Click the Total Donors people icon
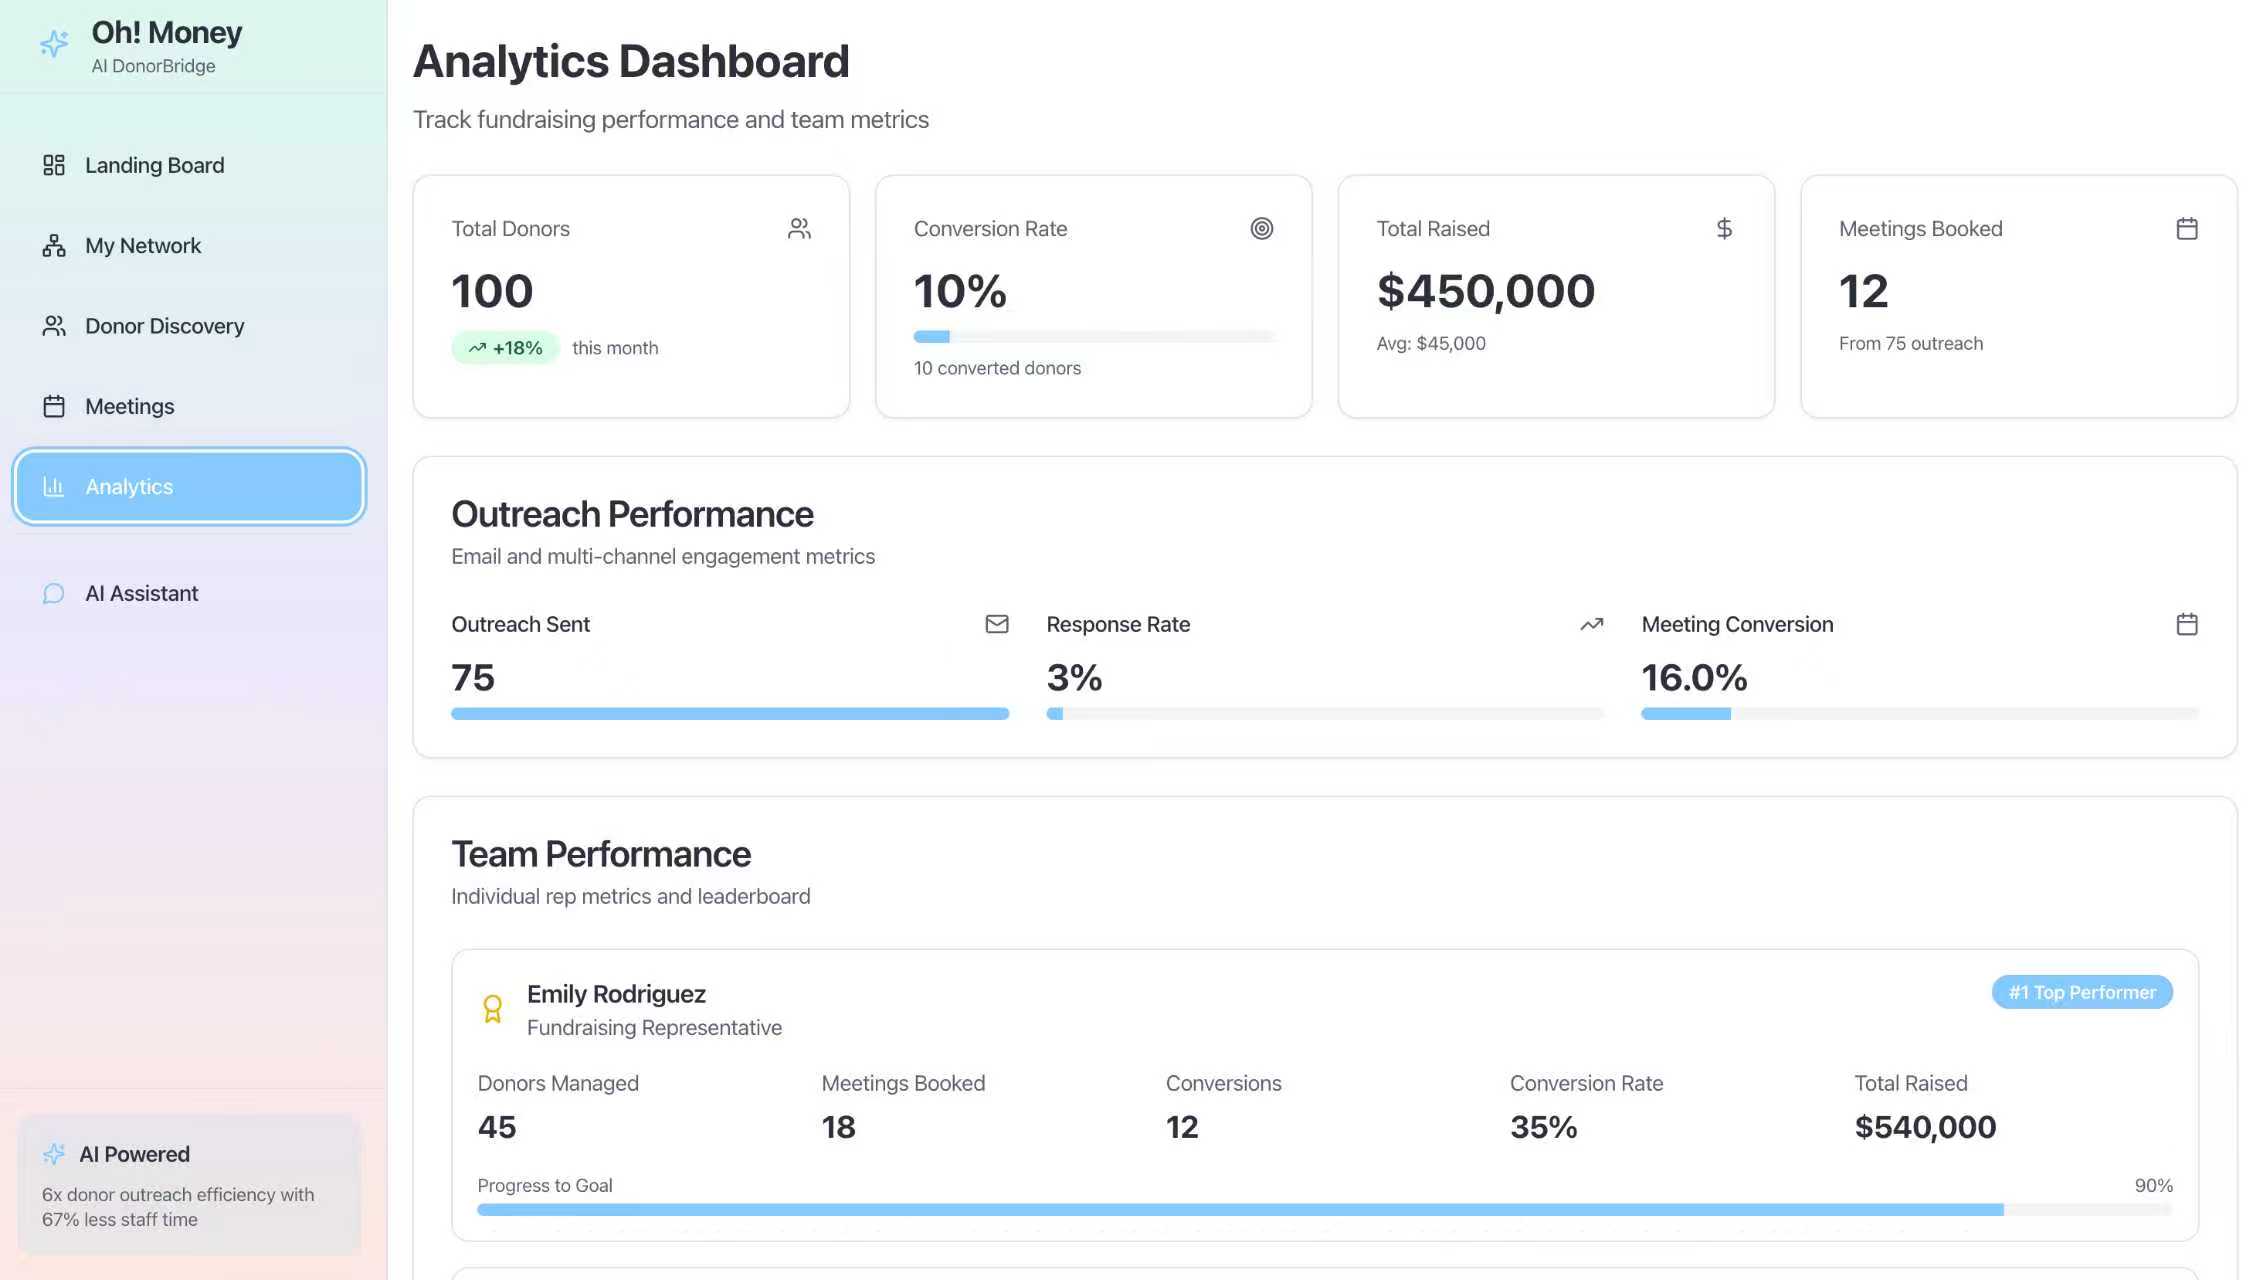 pos(798,229)
